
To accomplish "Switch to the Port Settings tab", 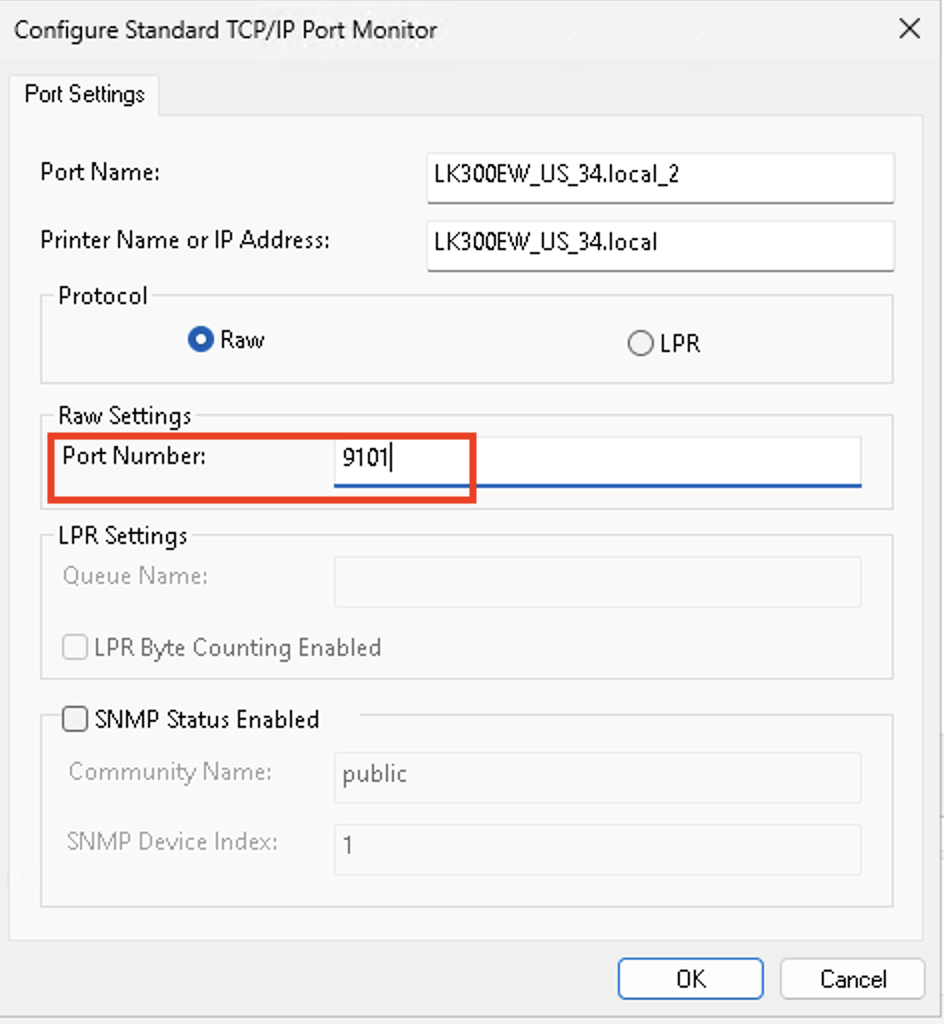I will click(84, 94).
